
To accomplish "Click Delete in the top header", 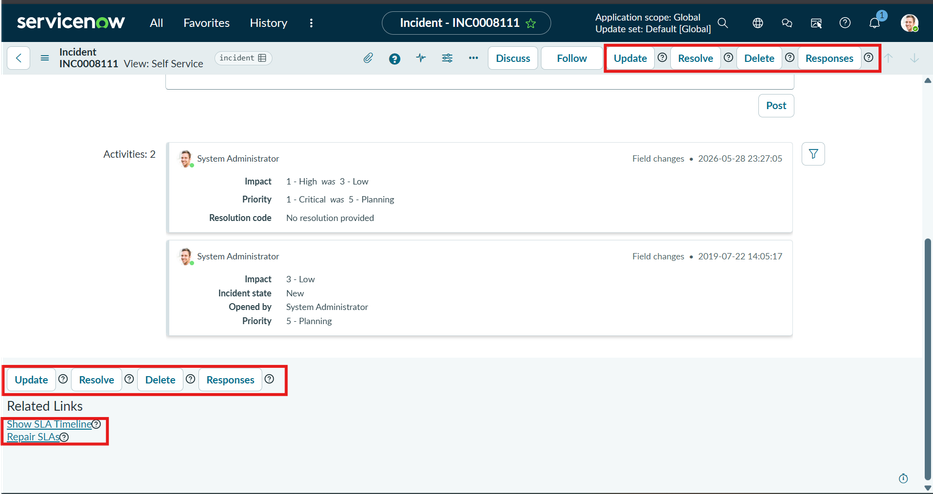I will point(759,58).
